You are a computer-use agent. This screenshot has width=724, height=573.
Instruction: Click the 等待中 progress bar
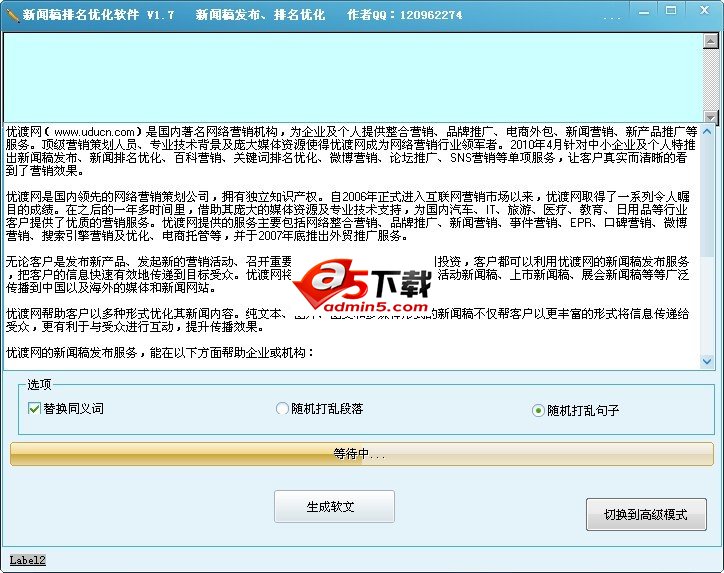point(362,454)
